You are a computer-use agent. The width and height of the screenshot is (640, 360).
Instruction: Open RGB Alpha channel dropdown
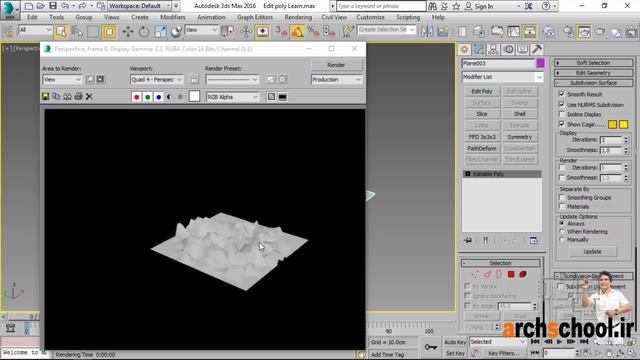(232, 97)
